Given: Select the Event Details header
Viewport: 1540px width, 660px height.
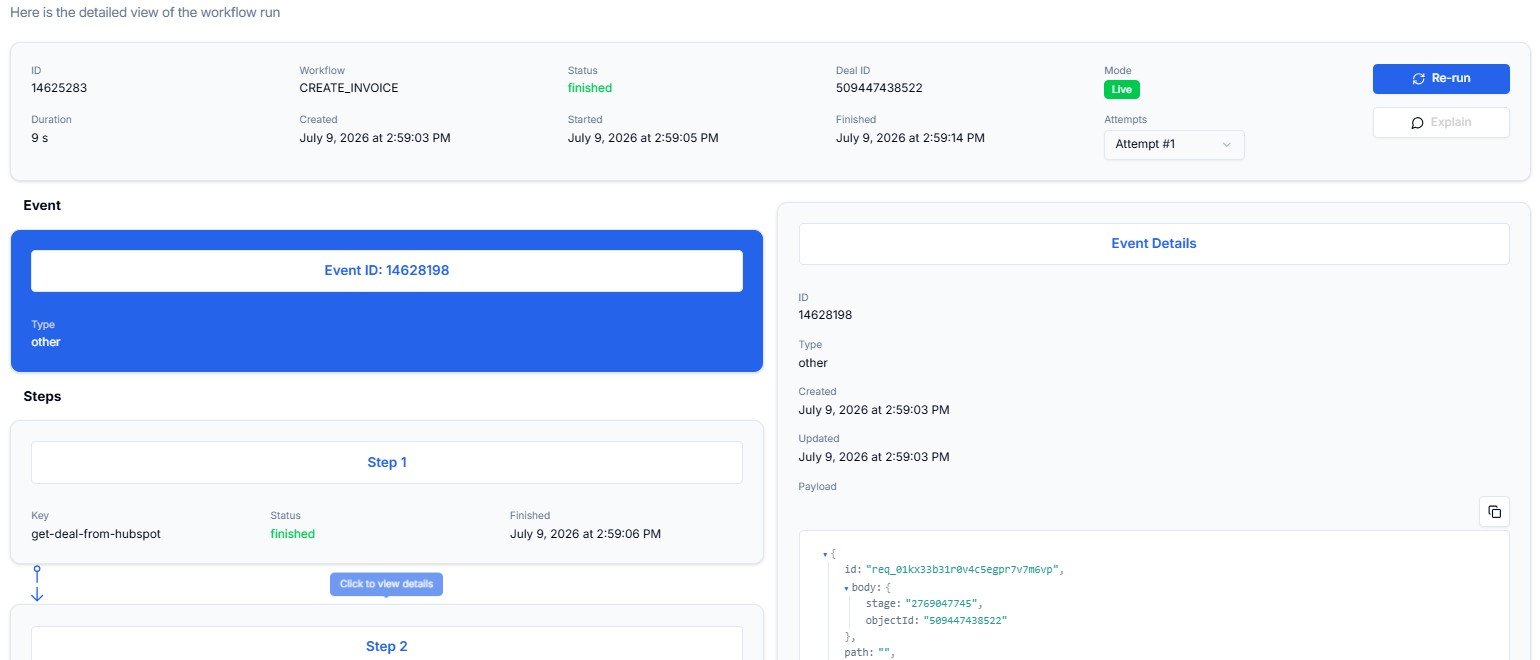Looking at the screenshot, I should click(1154, 243).
